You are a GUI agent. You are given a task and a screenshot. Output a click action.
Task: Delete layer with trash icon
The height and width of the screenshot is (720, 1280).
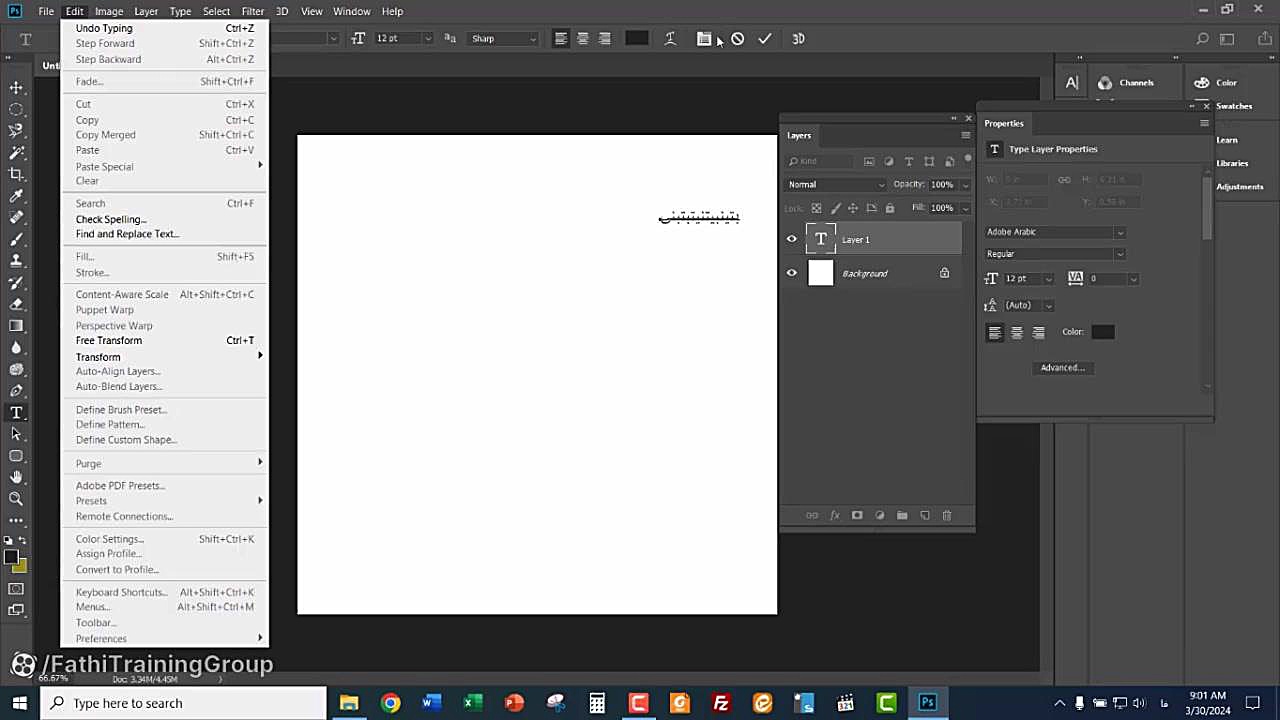[947, 515]
